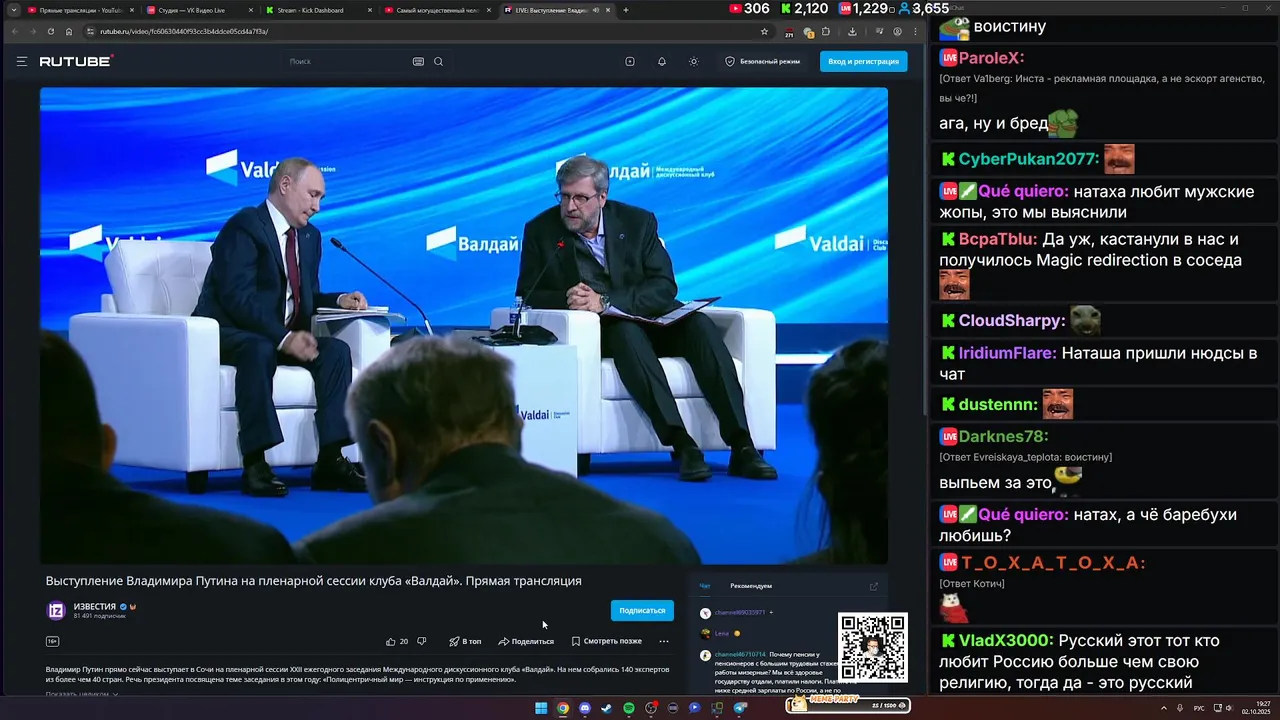Dislike the video with thumbs down

[421, 641]
